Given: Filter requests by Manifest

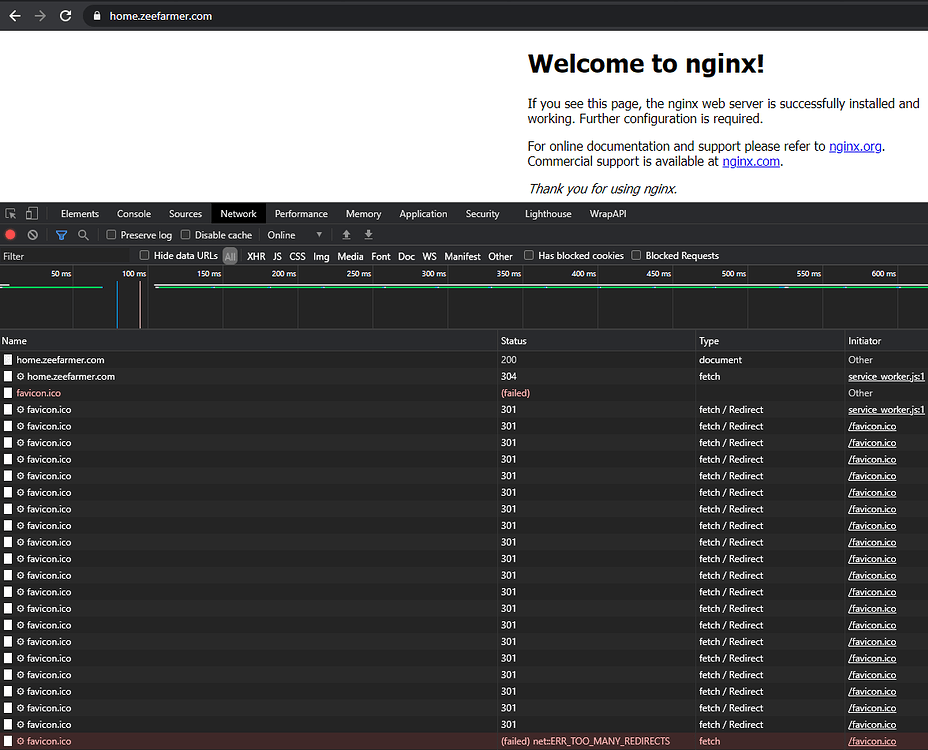Looking at the screenshot, I should pyautogui.click(x=463, y=256).
